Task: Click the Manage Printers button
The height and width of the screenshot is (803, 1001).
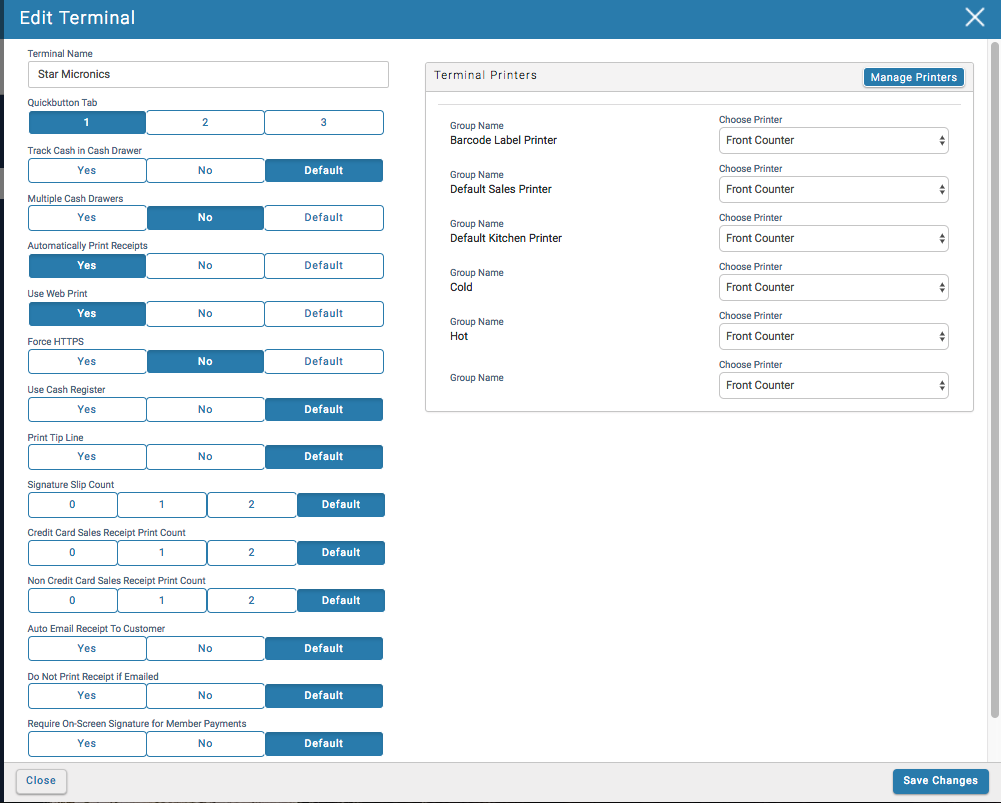Action: pyautogui.click(x=913, y=77)
